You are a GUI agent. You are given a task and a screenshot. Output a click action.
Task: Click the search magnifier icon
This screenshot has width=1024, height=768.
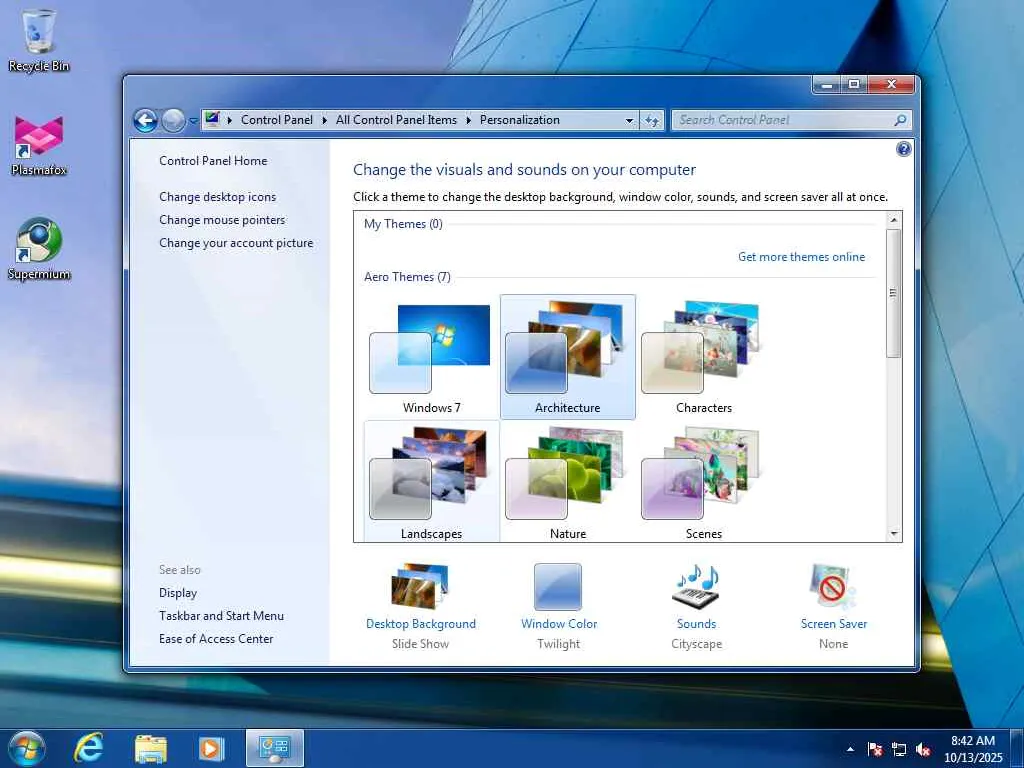(x=900, y=120)
